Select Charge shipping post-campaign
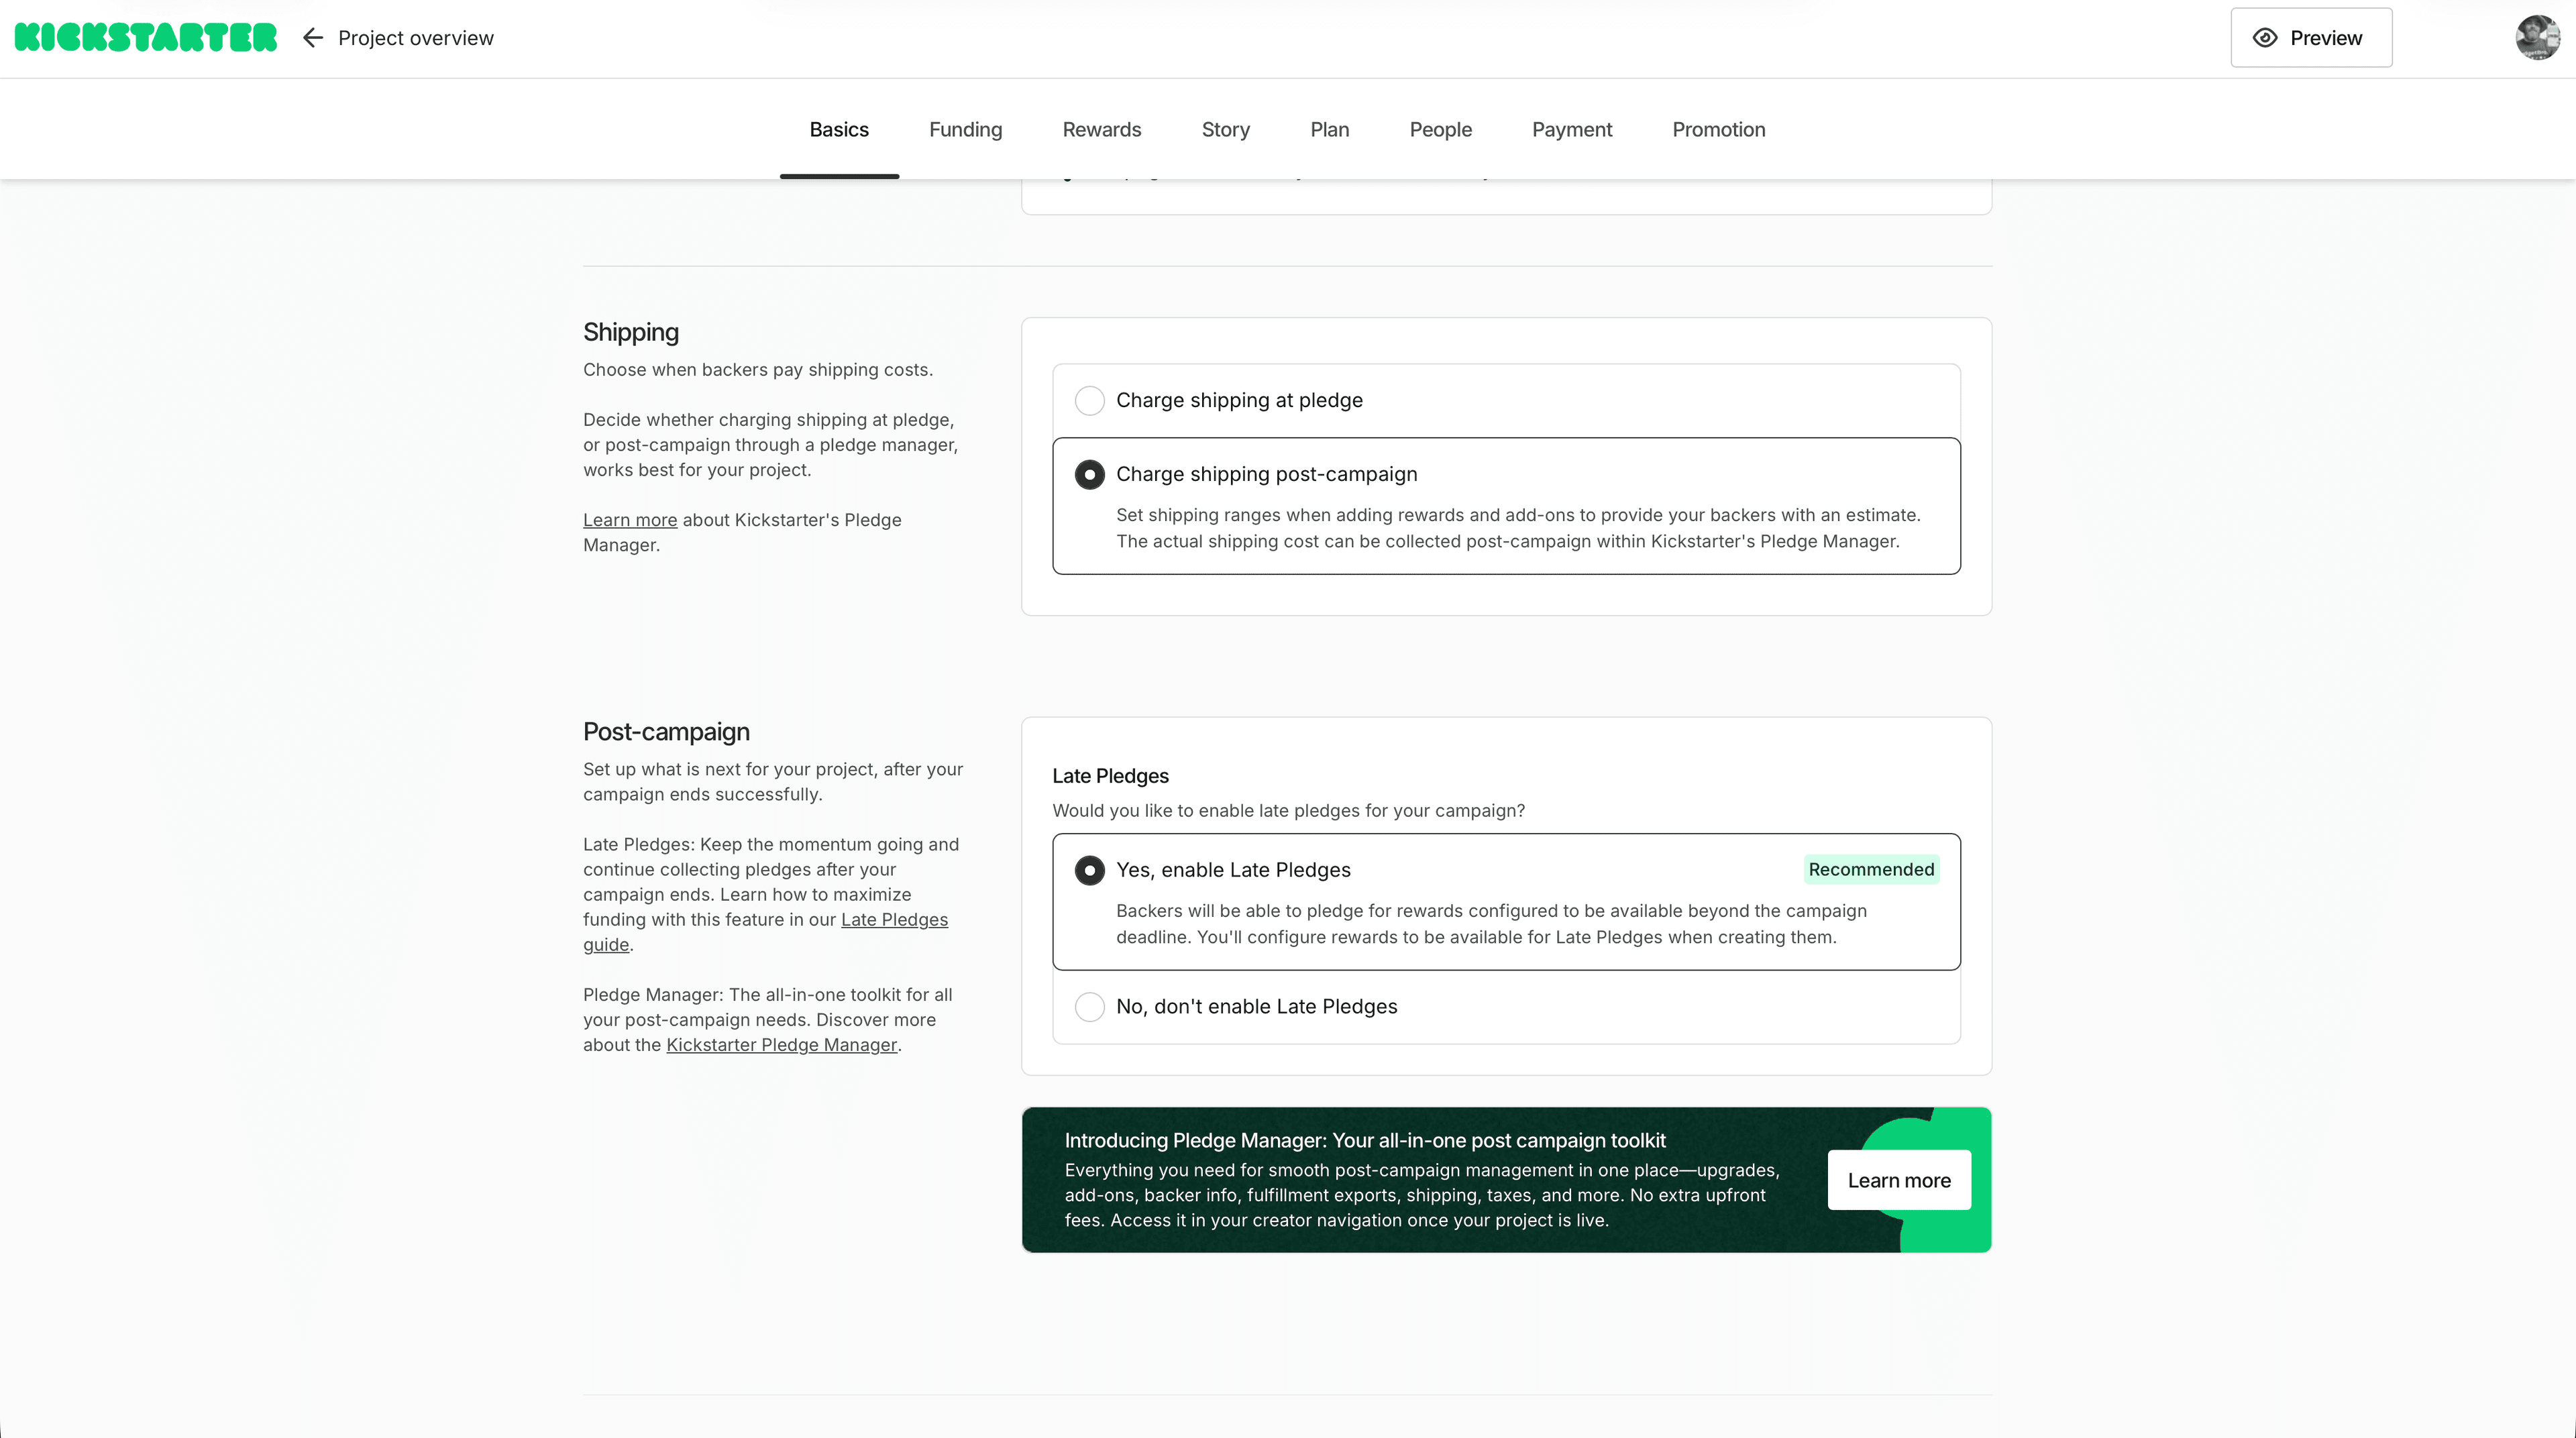The width and height of the screenshot is (2576, 1438). point(1090,474)
